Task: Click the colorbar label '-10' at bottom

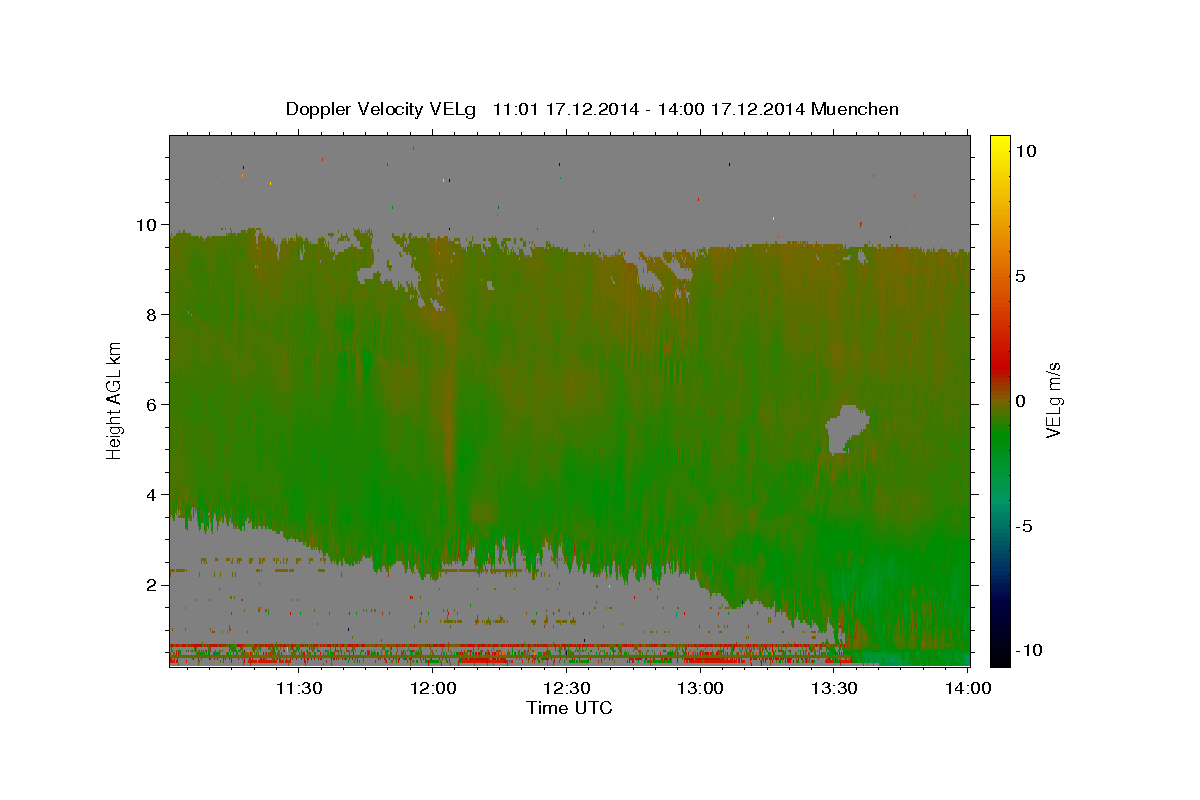Action: (x=1028, y=651)
